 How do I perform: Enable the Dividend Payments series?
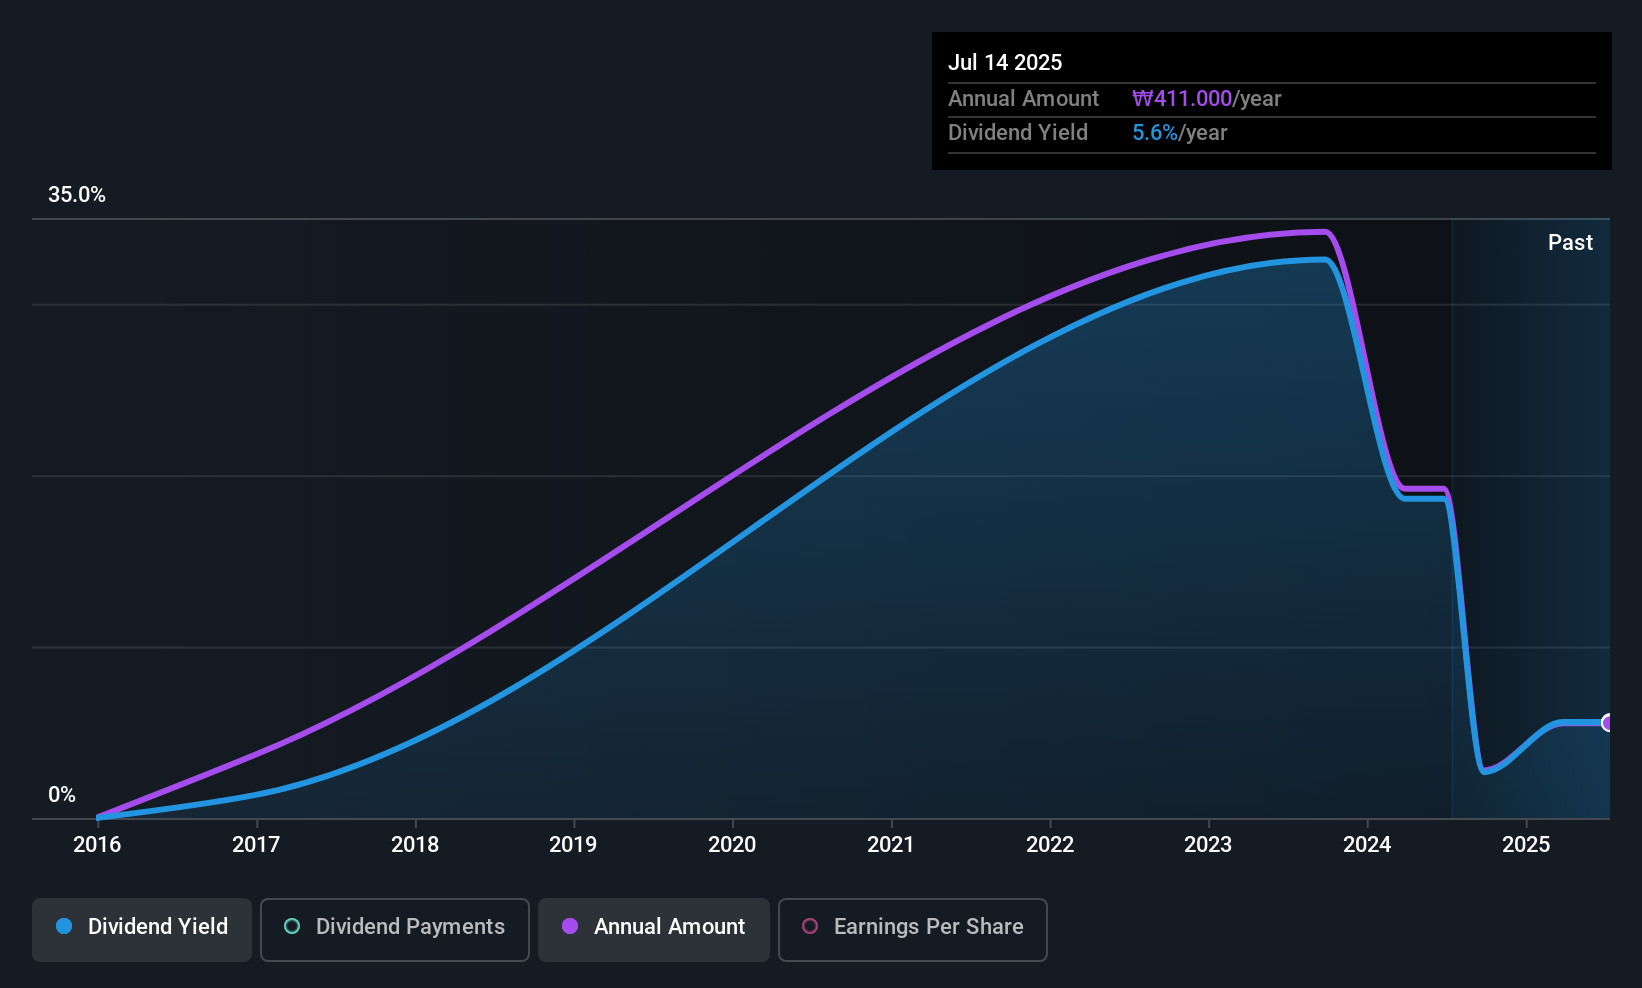pos(394,930)
